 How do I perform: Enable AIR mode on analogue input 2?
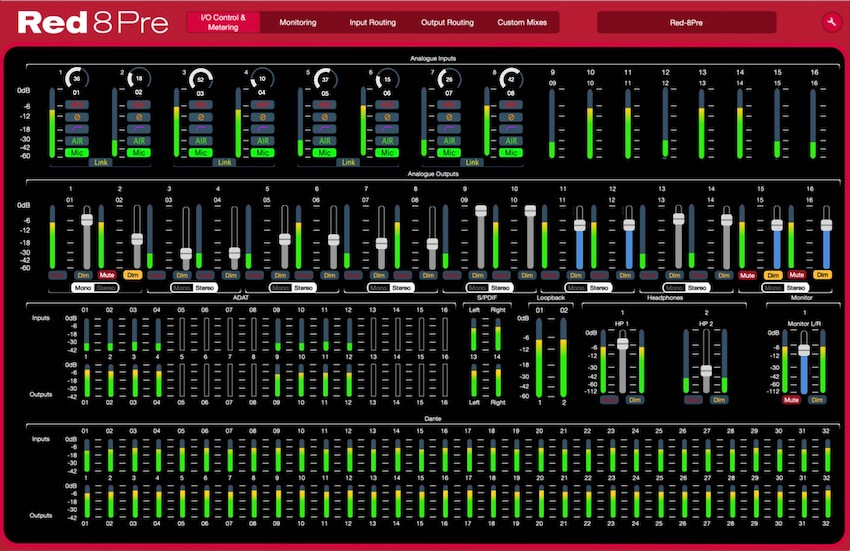coord(139,141)
